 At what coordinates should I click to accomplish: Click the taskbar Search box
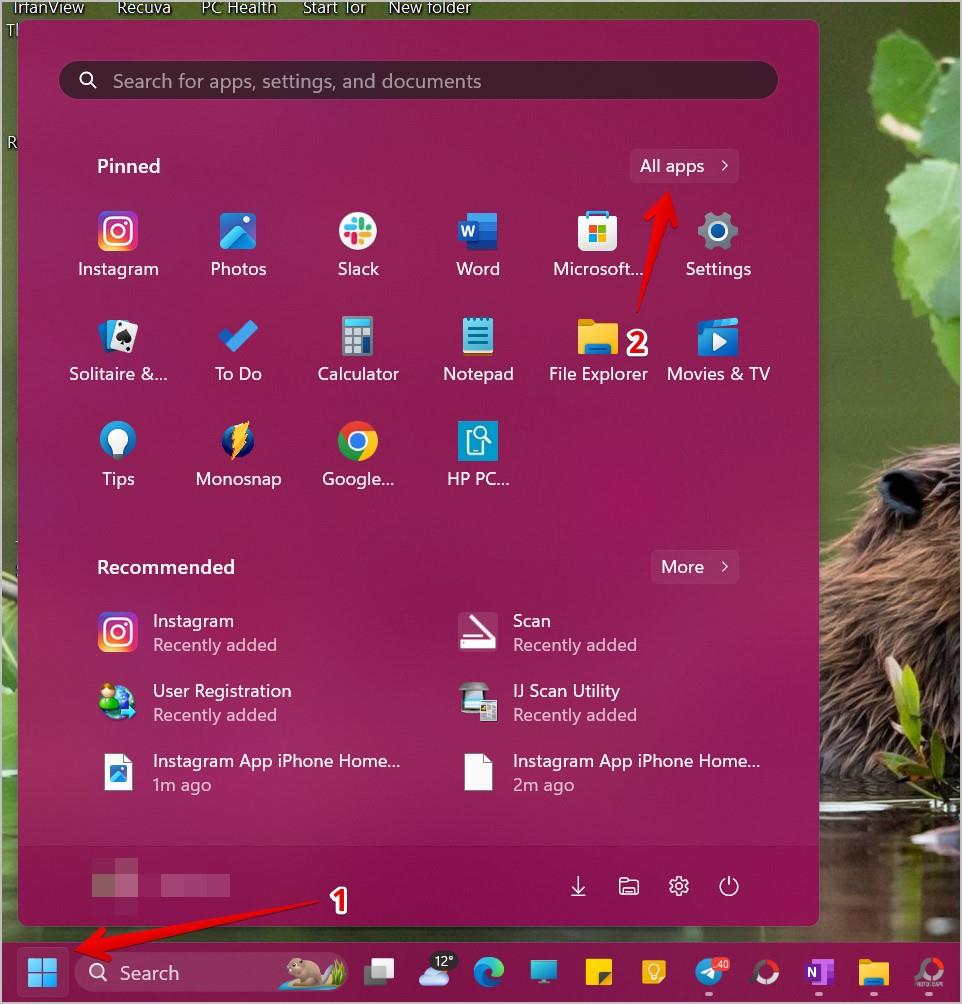pyautogui.click(x=211, y=973)
